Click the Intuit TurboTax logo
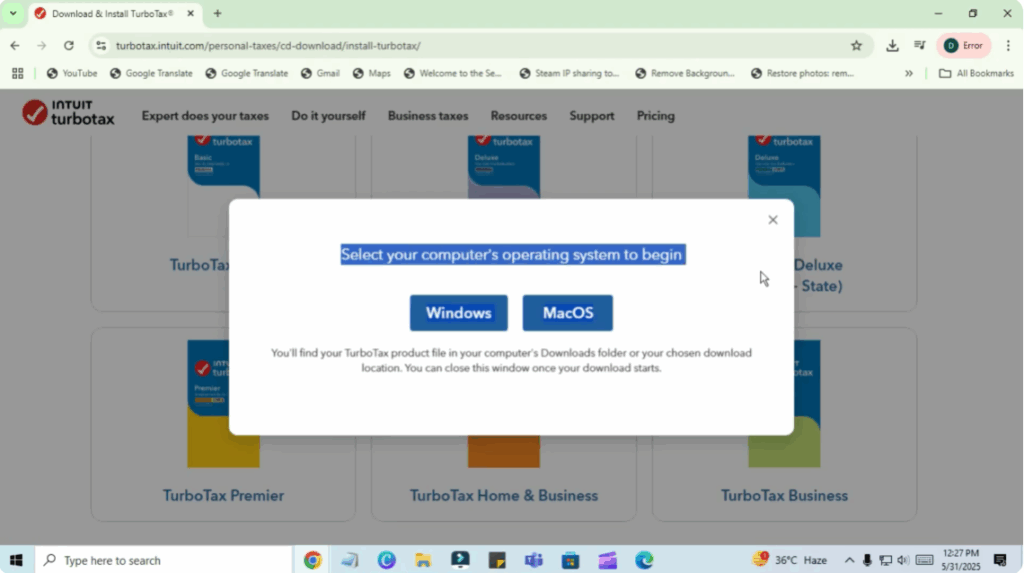This screenshot has width=1024, height=573. tap(69, 114)
